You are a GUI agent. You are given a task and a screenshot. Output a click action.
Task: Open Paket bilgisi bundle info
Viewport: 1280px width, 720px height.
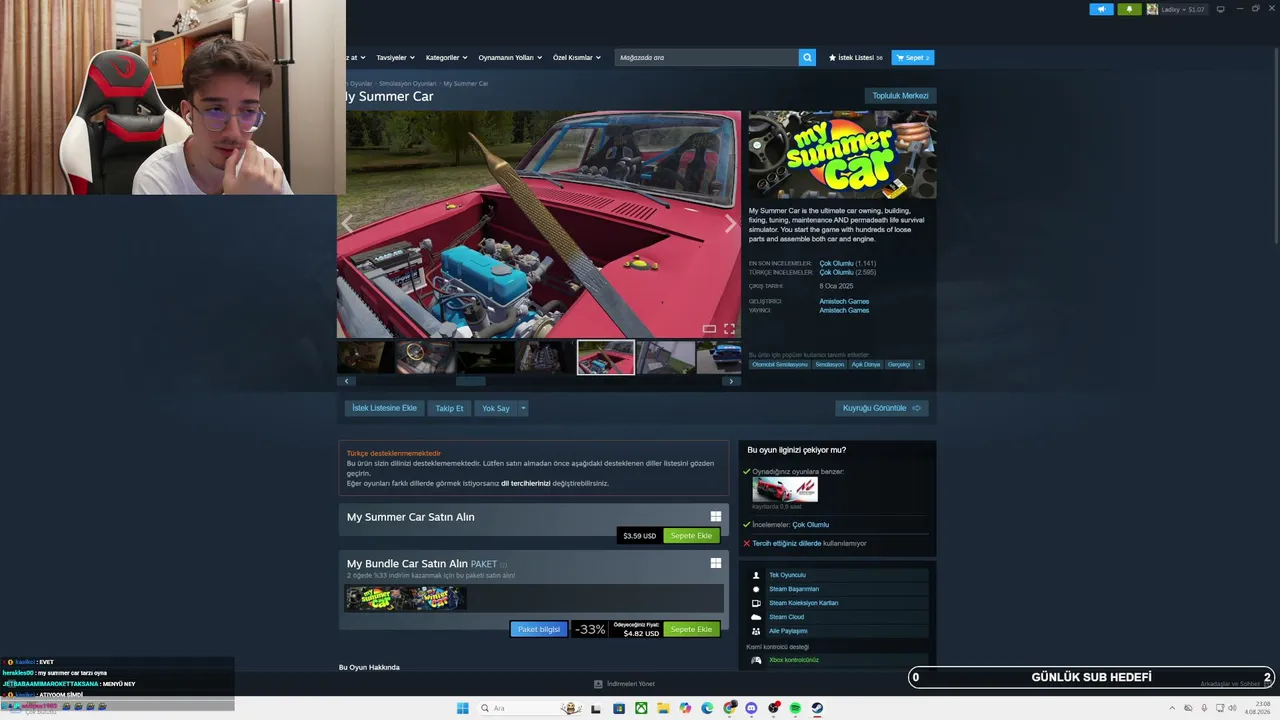pos(539,629)
